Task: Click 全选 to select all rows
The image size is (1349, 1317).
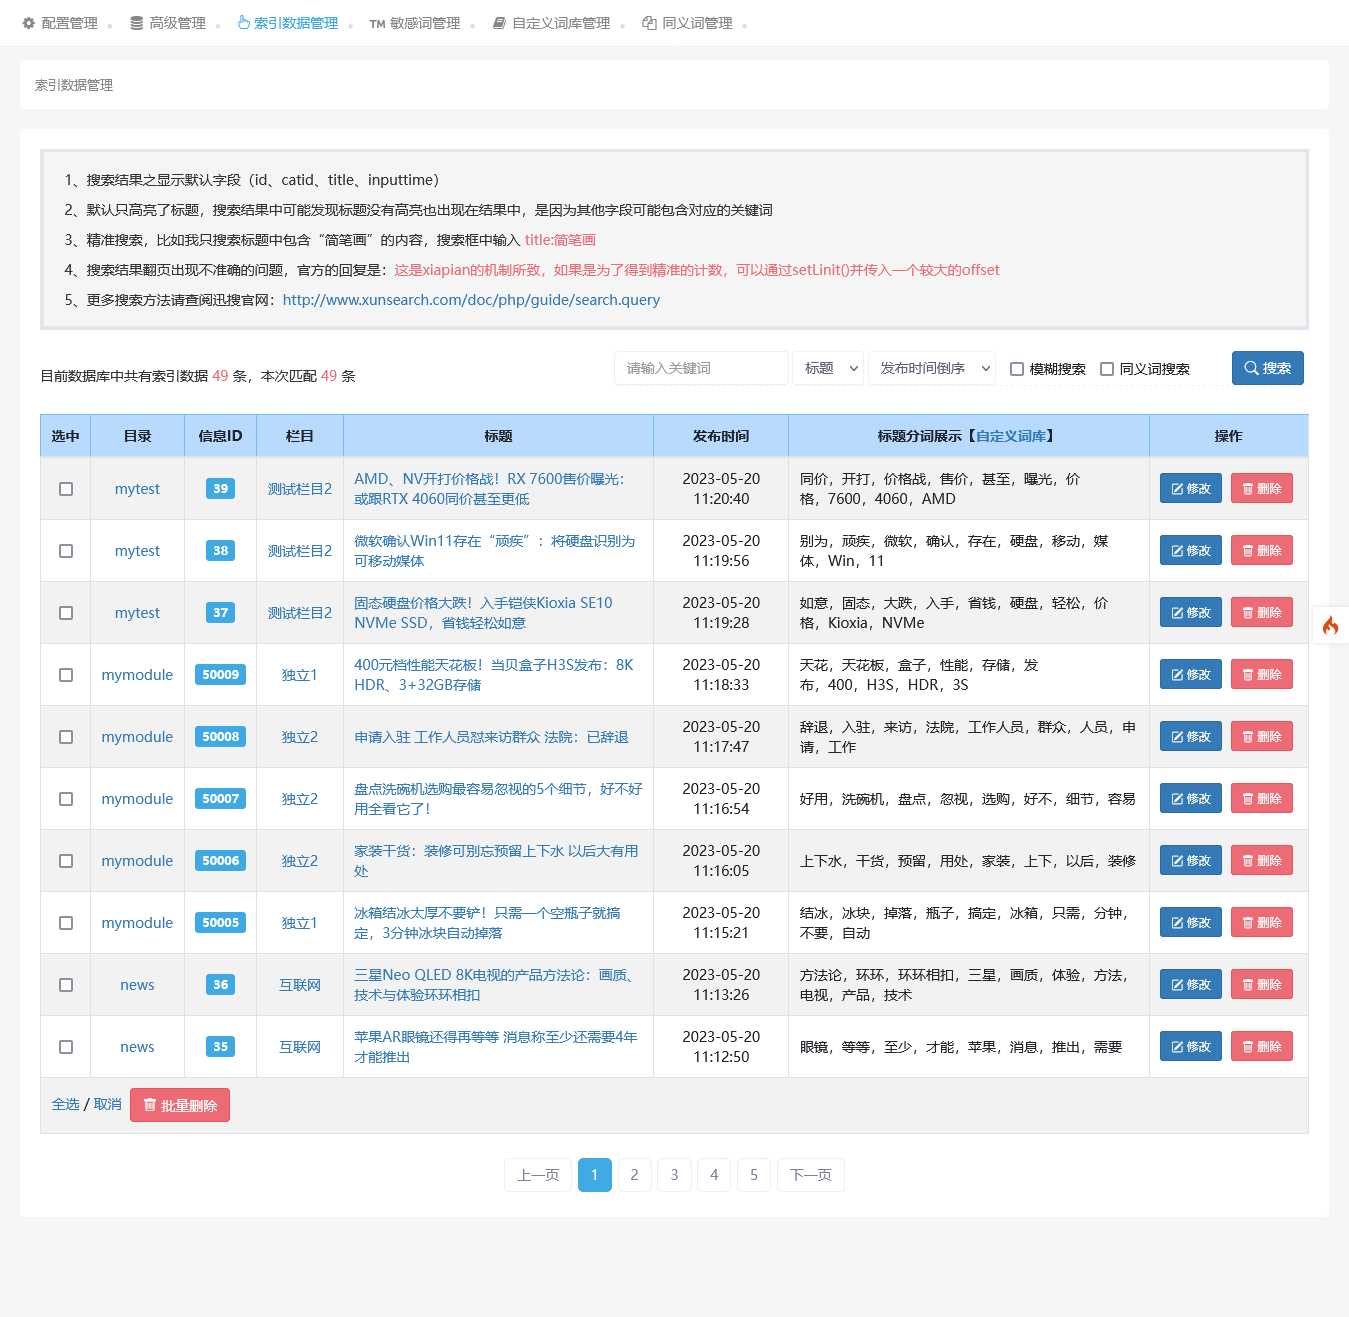Action: tap(65, 1104)
